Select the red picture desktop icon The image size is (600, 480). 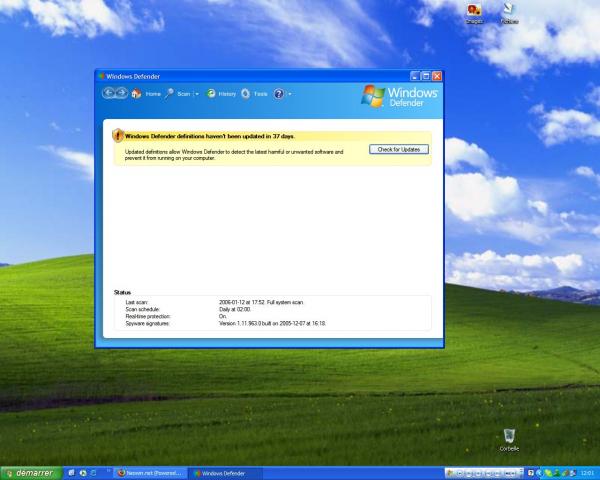(474, 13)
